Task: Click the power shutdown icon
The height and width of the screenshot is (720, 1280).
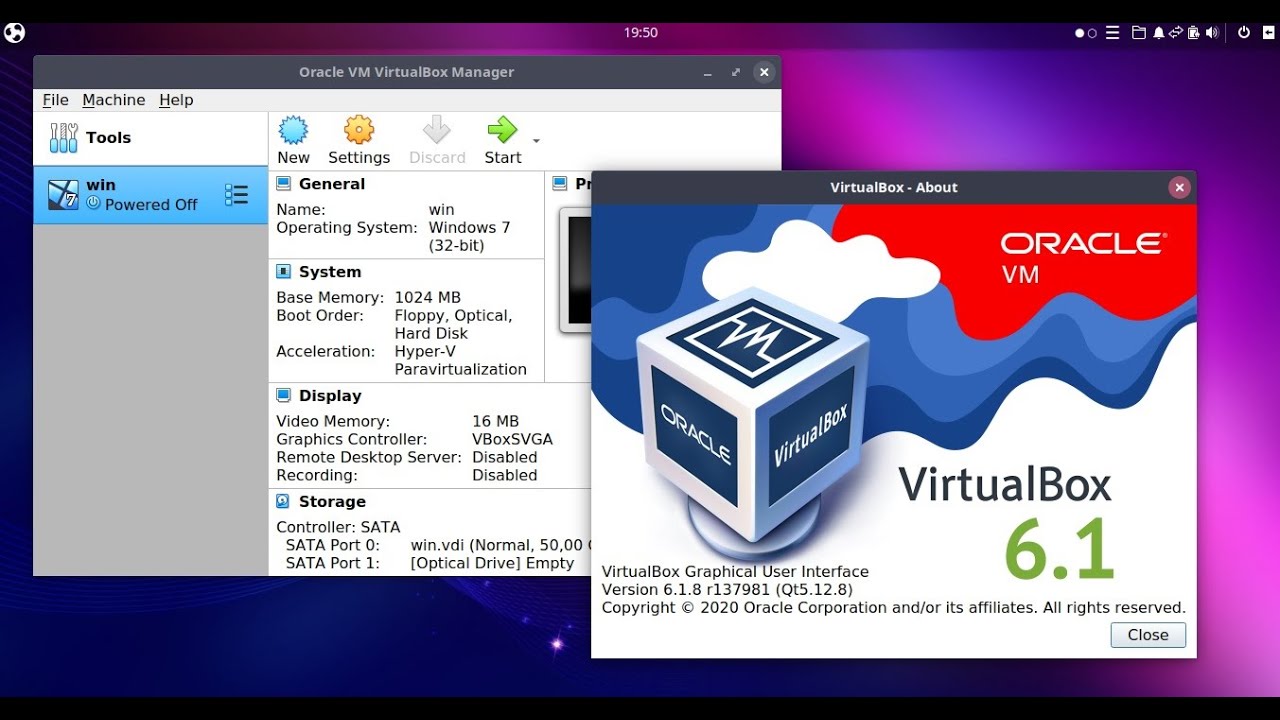Action: pyautogui.click(x=1244, y=33)
